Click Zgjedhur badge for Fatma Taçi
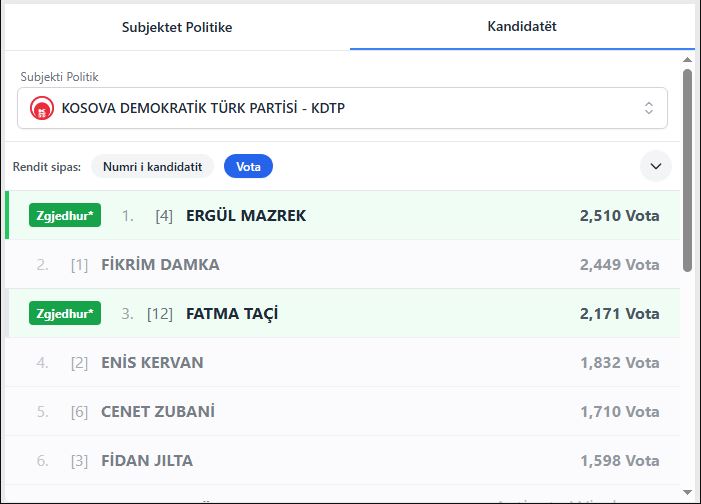 (x=65, y=313)
